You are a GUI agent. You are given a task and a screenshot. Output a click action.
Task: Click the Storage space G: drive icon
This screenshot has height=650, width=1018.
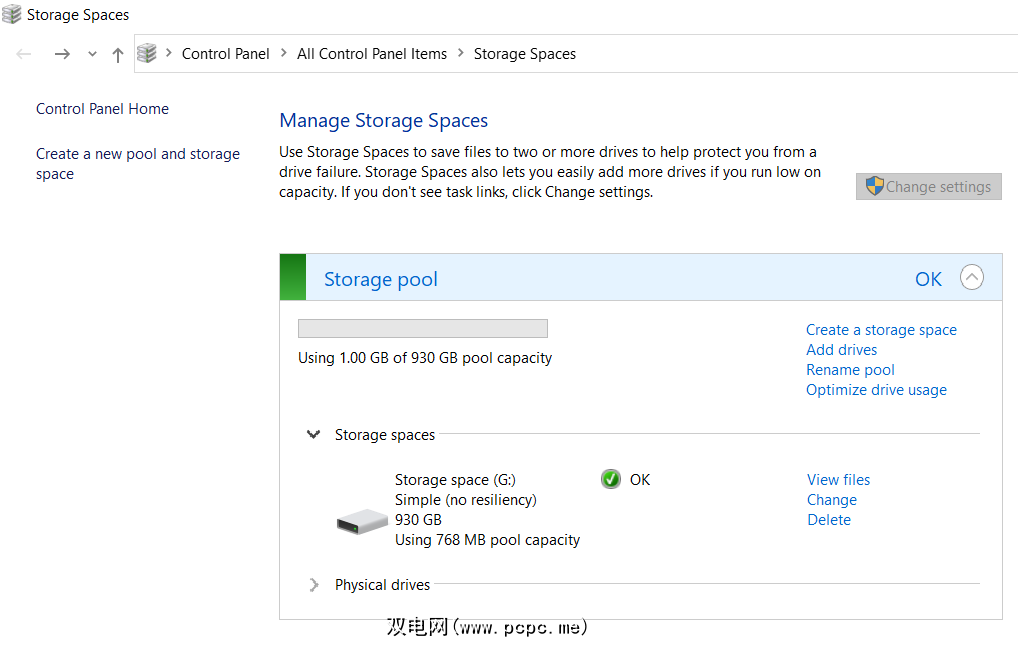tap(362, 520)
